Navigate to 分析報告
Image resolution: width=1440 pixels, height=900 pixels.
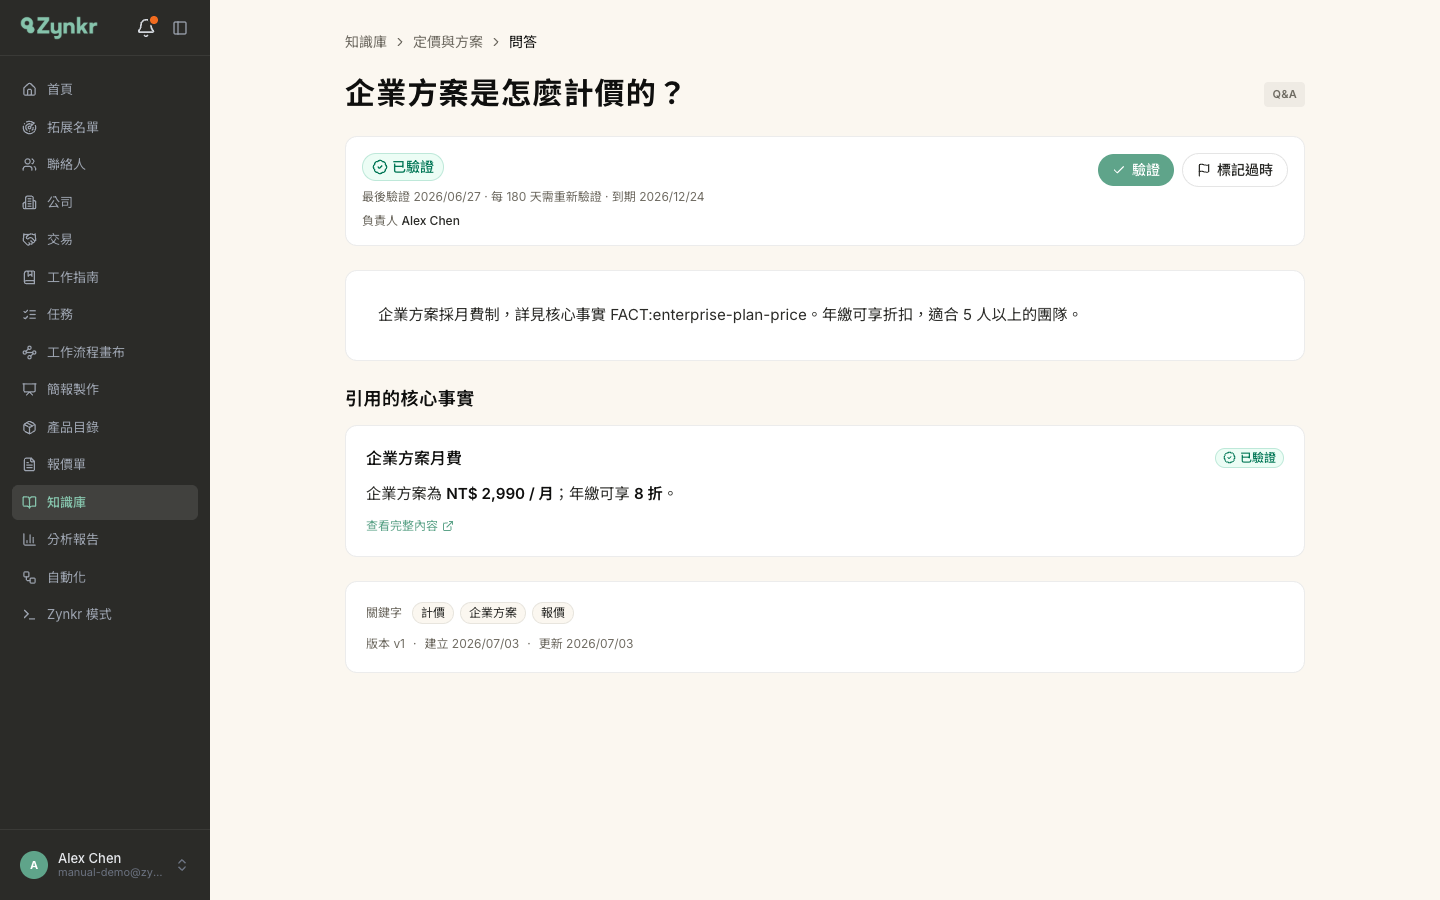105,539
